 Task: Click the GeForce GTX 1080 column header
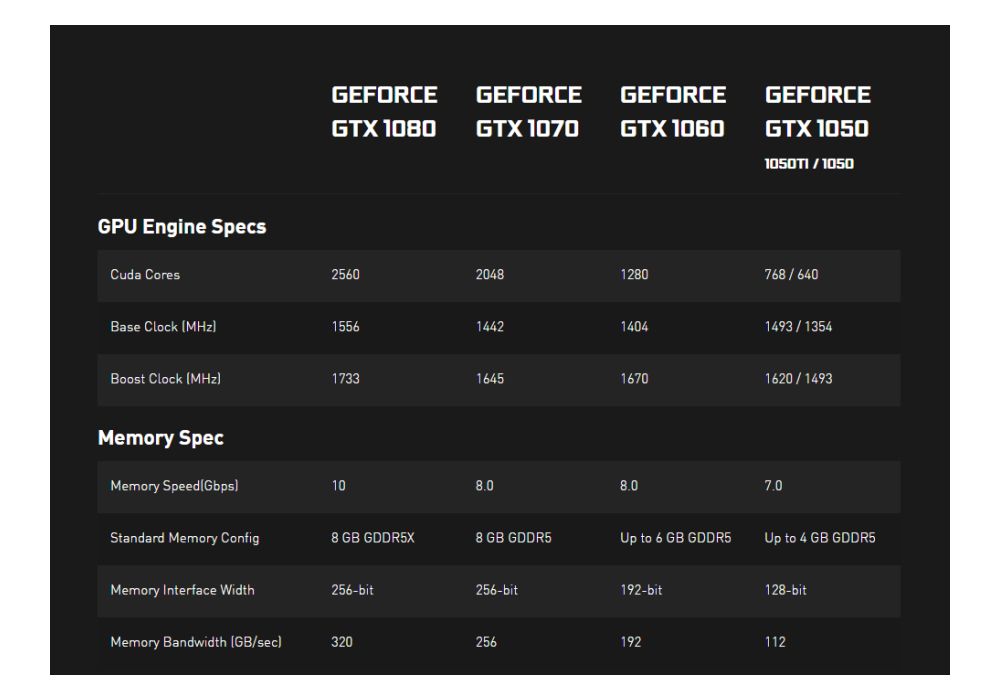pos(385,113)
